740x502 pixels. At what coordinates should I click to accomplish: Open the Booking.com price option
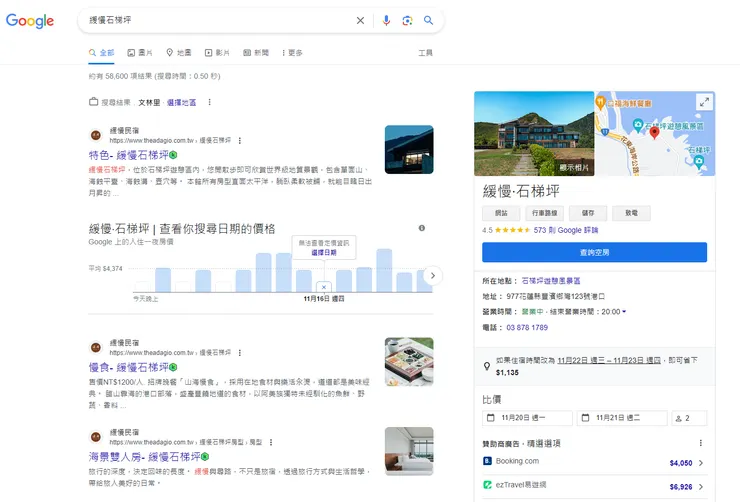pos(595,462)
